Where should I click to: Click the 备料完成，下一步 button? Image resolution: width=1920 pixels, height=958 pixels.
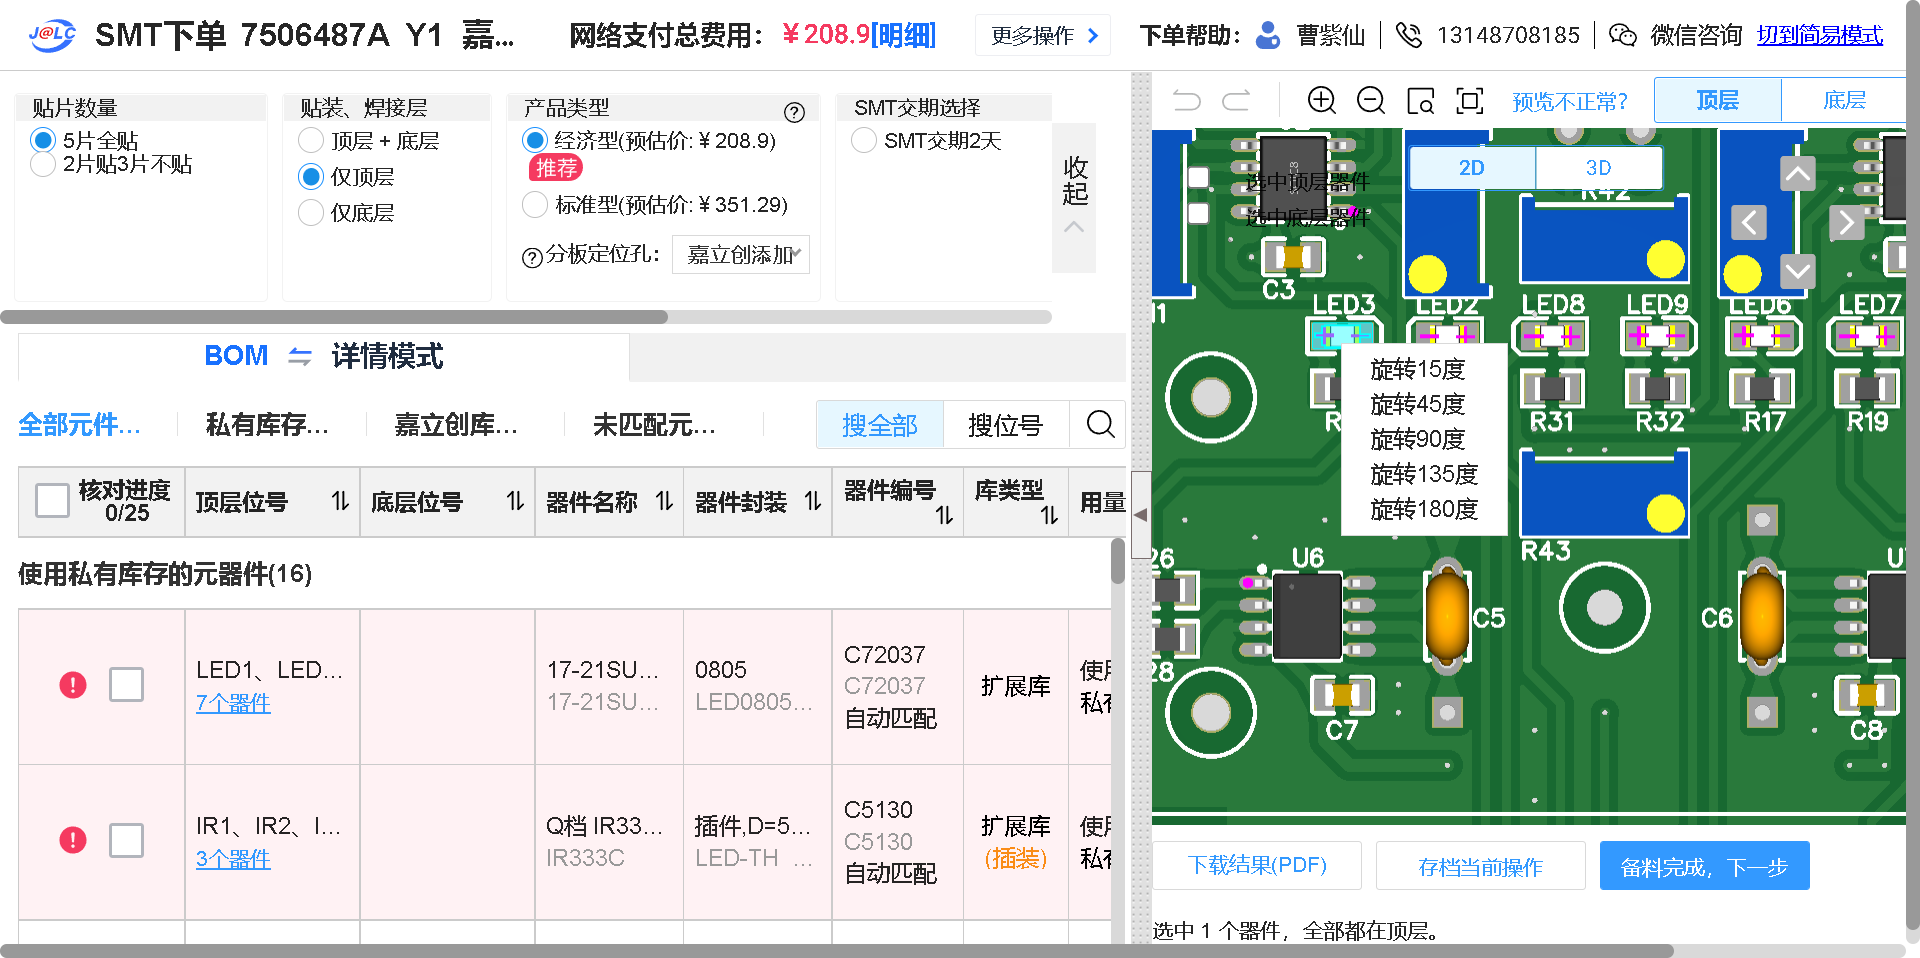point(1703,866)
